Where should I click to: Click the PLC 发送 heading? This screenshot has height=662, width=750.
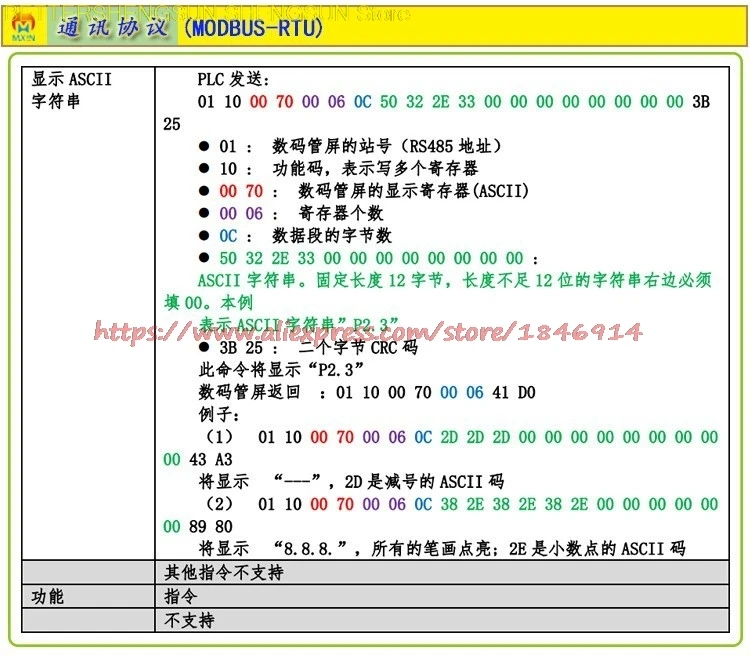tap(233, 79)
